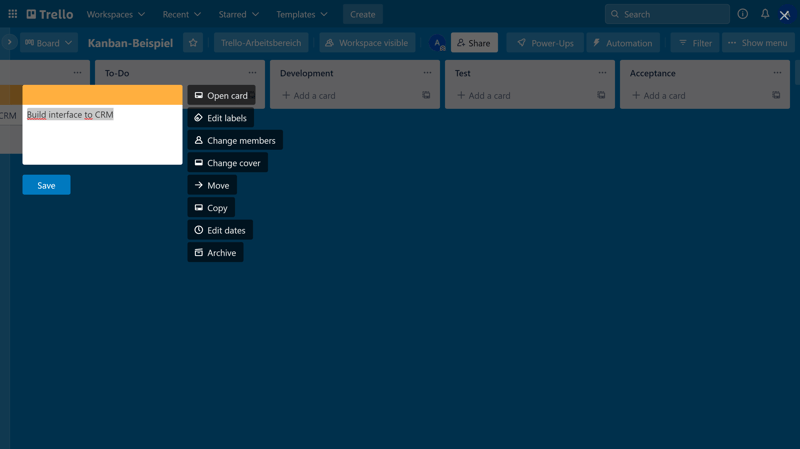The image size is (800, 449).
Task: Open the Recent dropdown menu
Action: (182, 14)
